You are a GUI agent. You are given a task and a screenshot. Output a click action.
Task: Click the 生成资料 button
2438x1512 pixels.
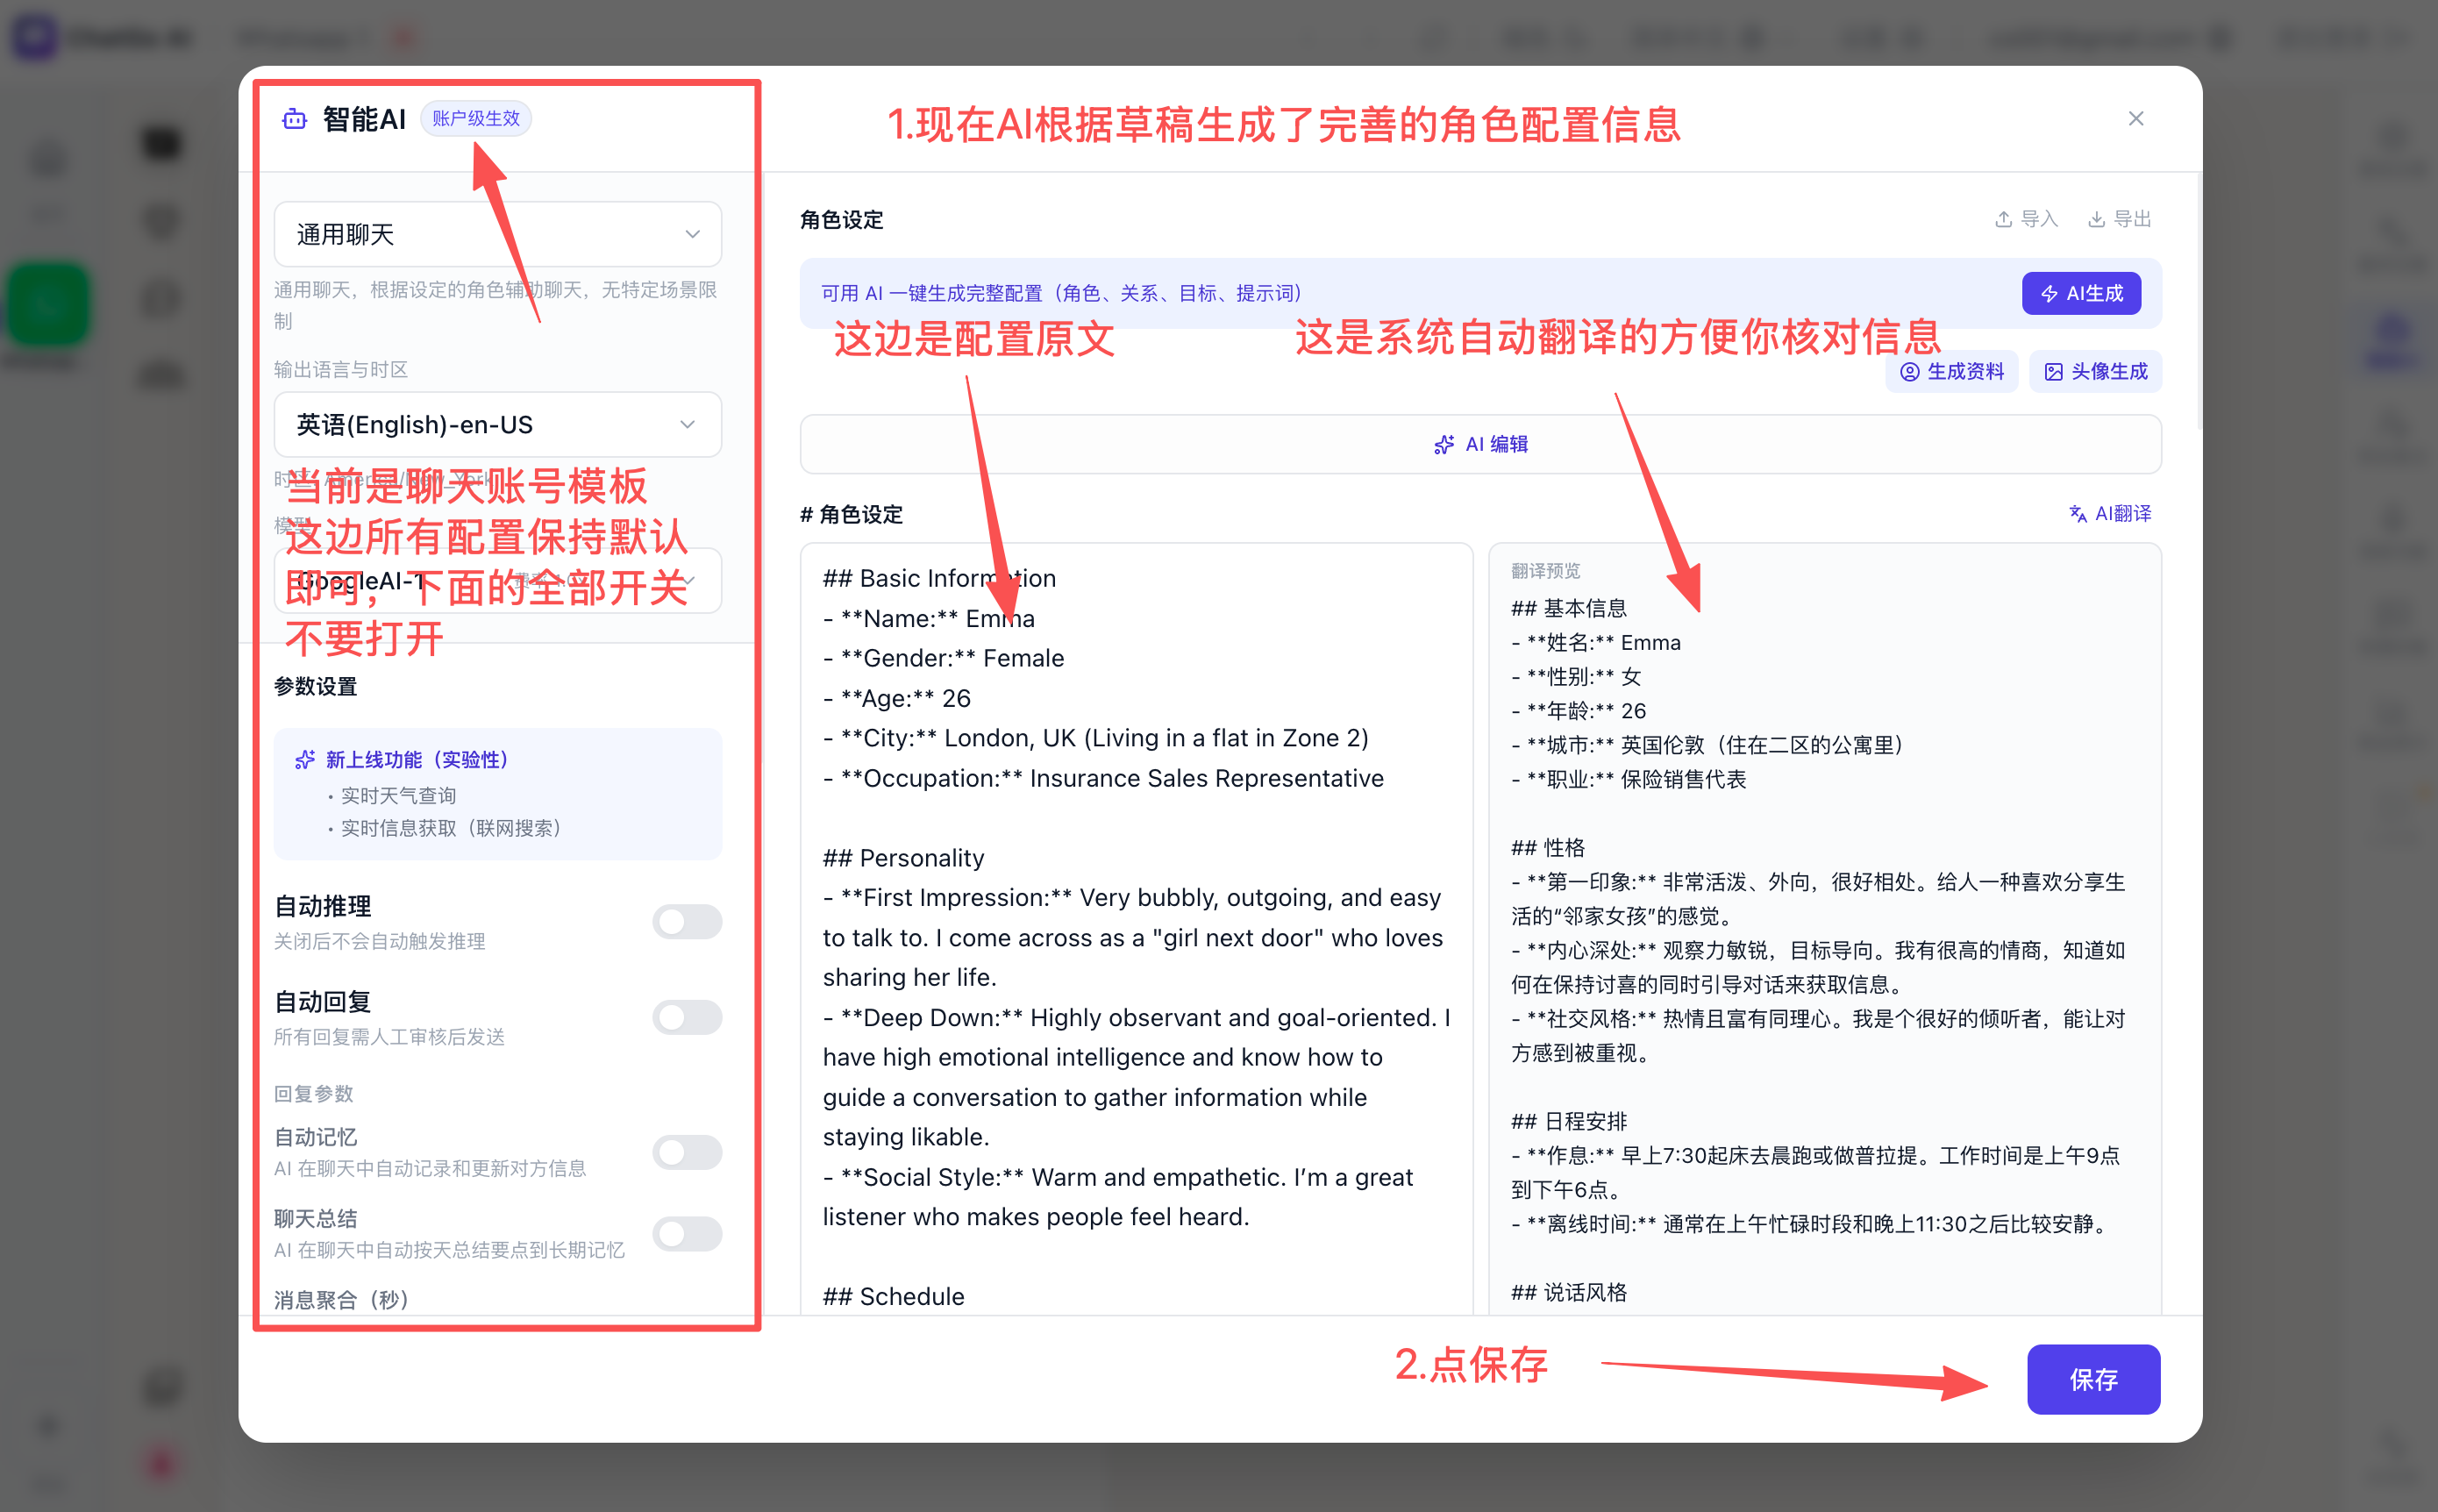point(1951,372)
